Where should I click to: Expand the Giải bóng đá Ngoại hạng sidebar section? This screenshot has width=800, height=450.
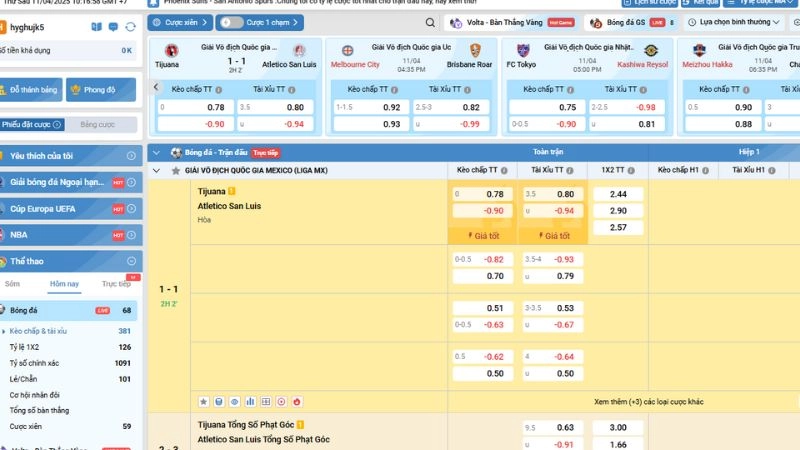(x=131, y=182)
